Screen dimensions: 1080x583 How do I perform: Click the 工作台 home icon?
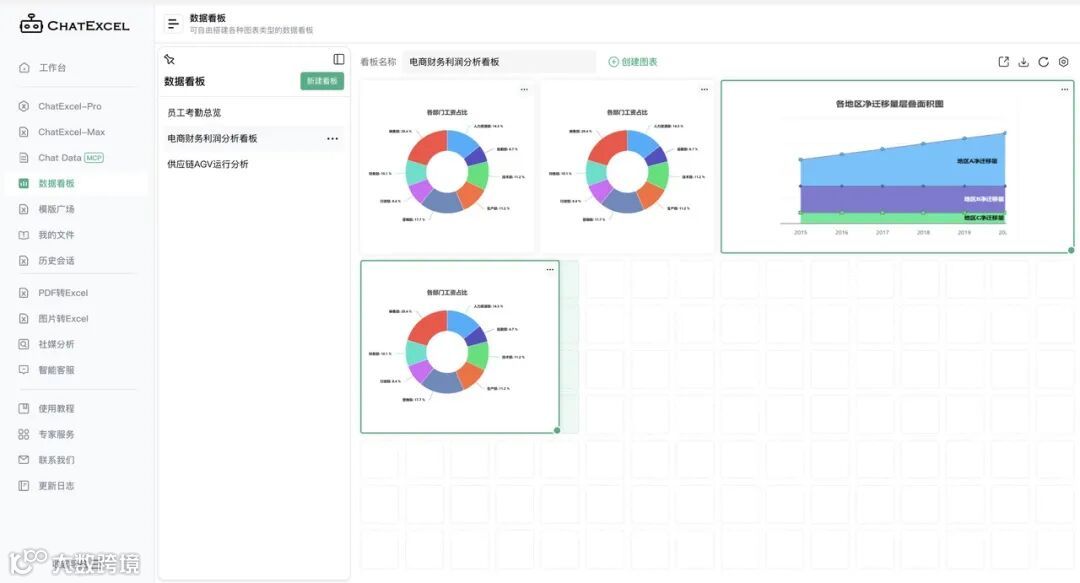pos(24,68)
